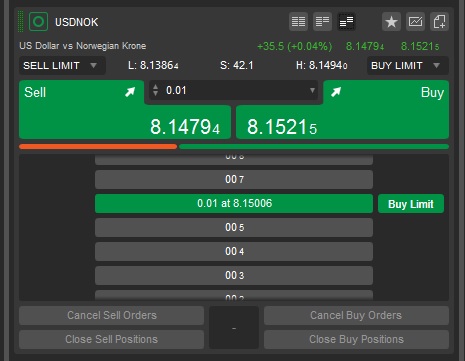Click the arrow icon on the Buy button

click(x=336, y=92)
